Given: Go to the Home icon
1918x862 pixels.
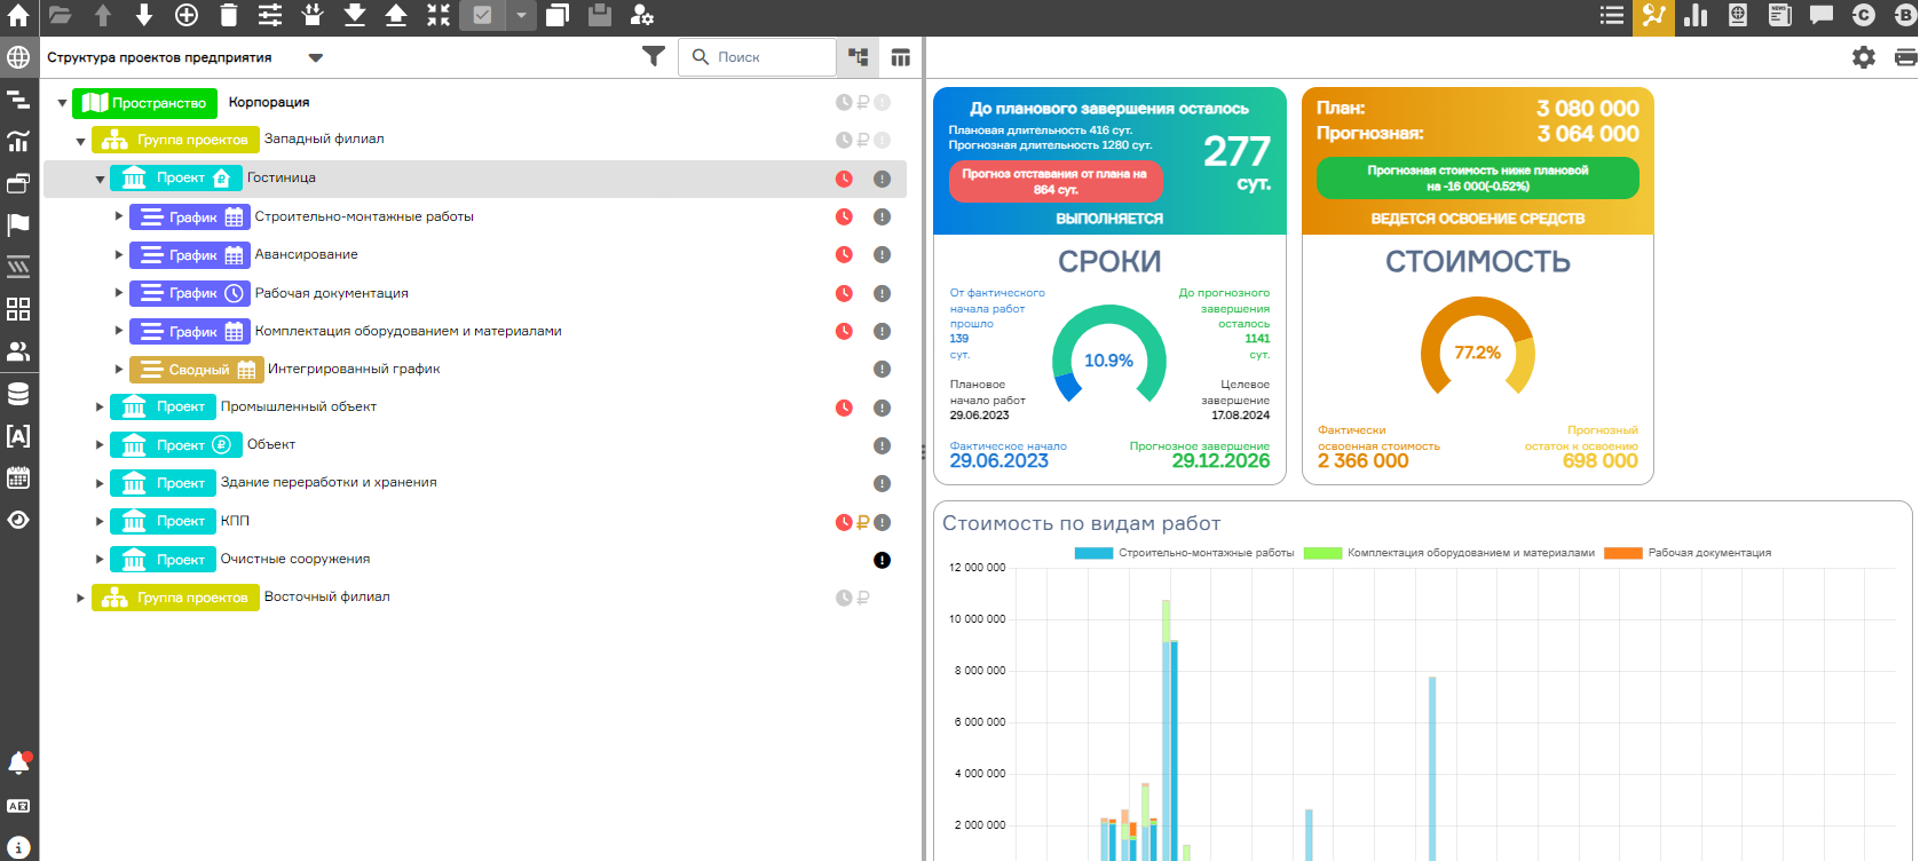Looking at the screenshot, I should point(18,15).
